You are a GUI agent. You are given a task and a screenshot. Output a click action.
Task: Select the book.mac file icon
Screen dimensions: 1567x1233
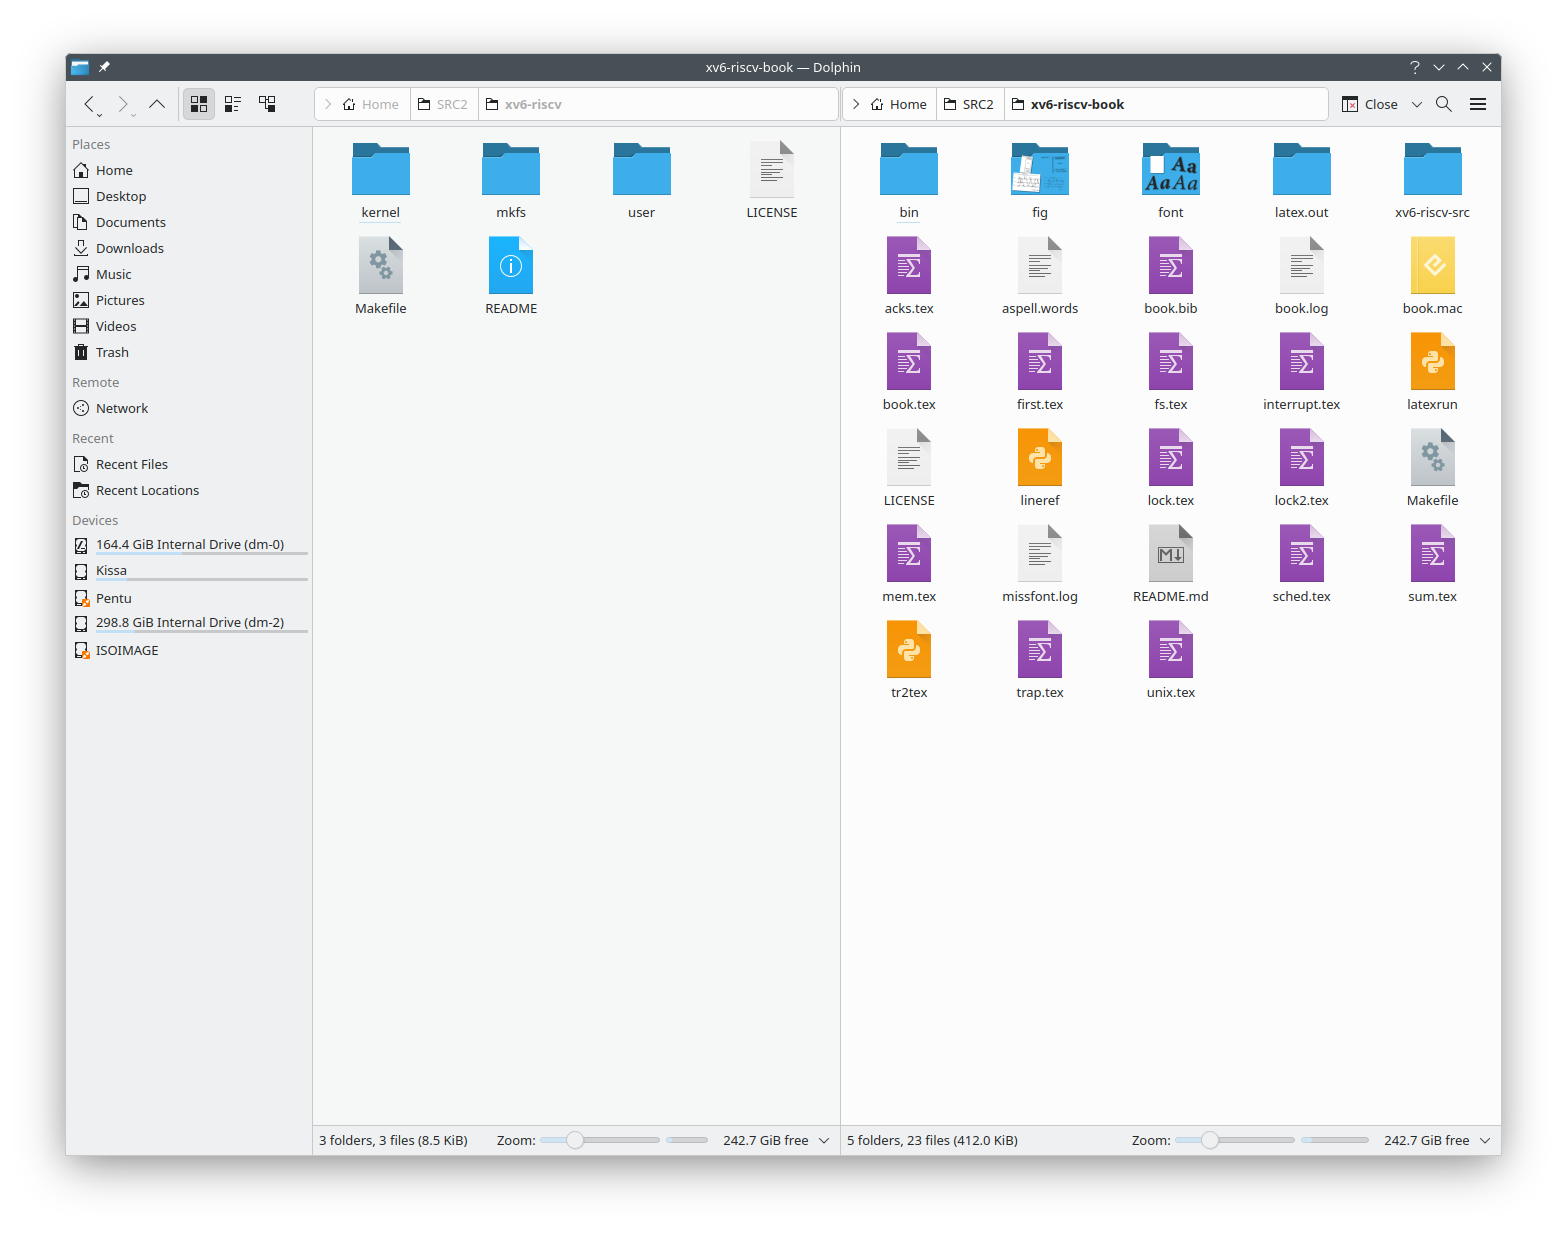point(1432,267)
